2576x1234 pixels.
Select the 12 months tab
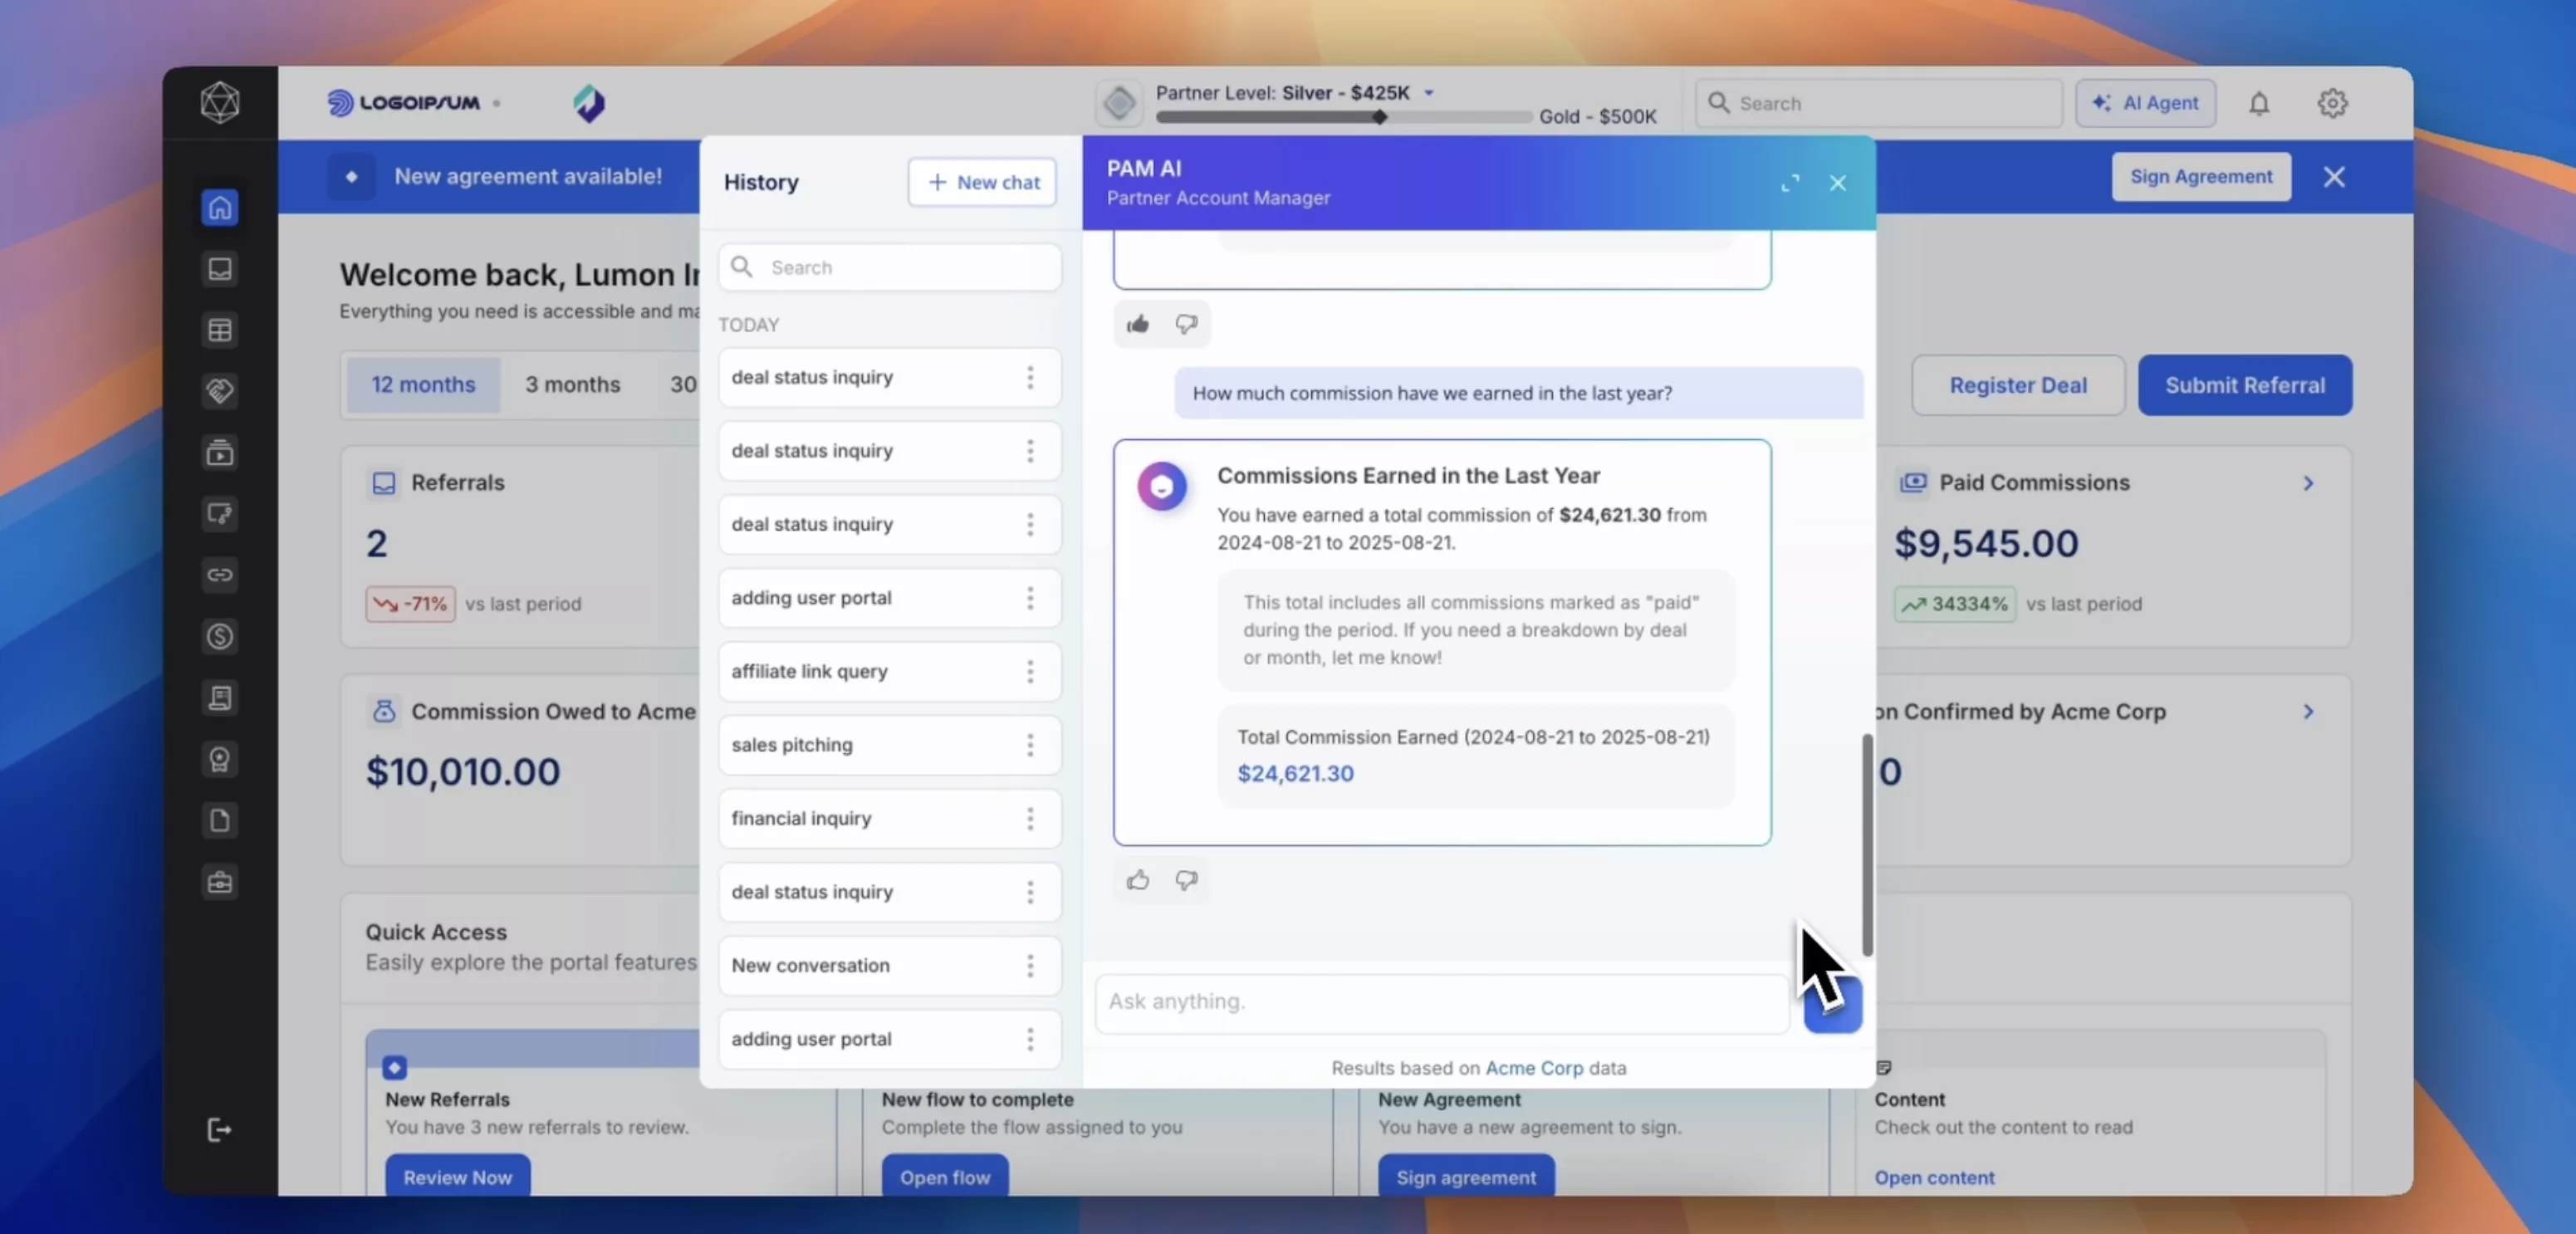(x=423, y=385)
